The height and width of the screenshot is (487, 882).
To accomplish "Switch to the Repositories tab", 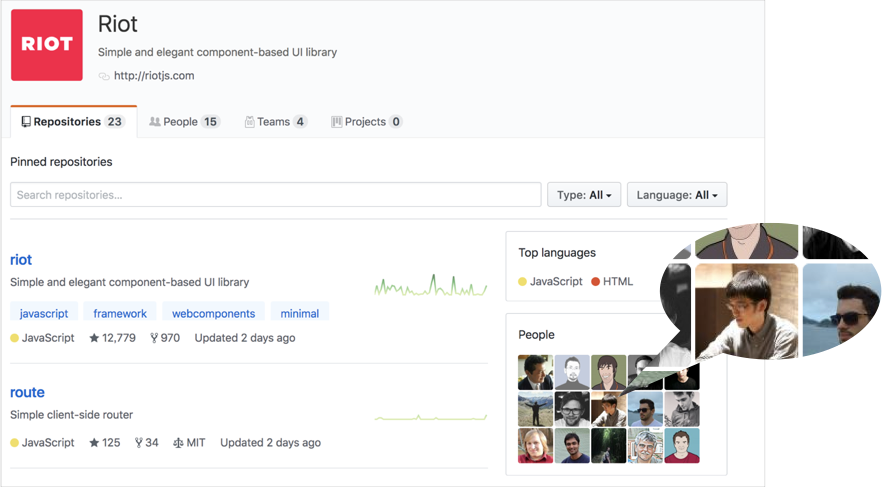I will tap(74, 121).
